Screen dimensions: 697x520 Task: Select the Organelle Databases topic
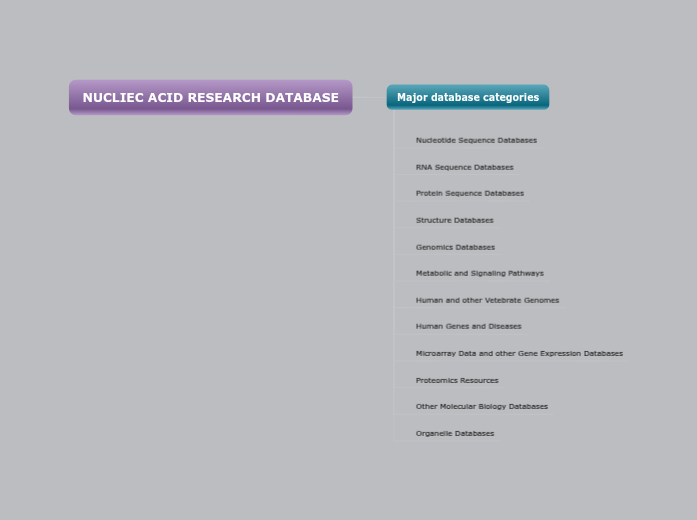coord(455,433)
